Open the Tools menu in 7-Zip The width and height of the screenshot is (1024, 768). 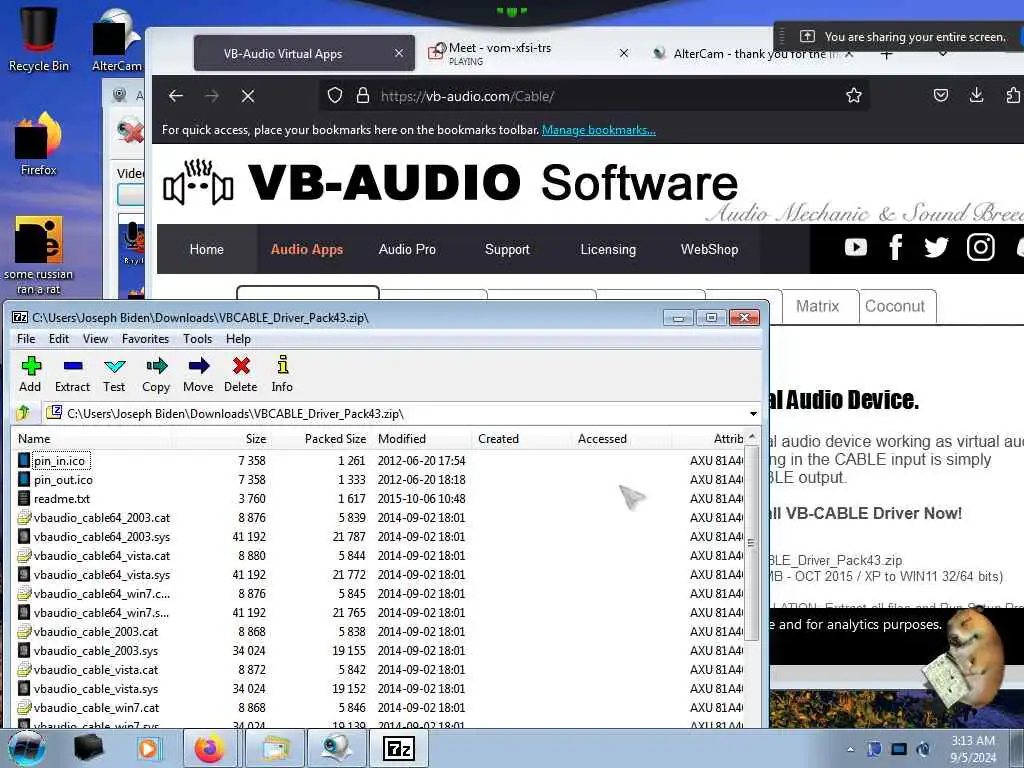[197, 338]
